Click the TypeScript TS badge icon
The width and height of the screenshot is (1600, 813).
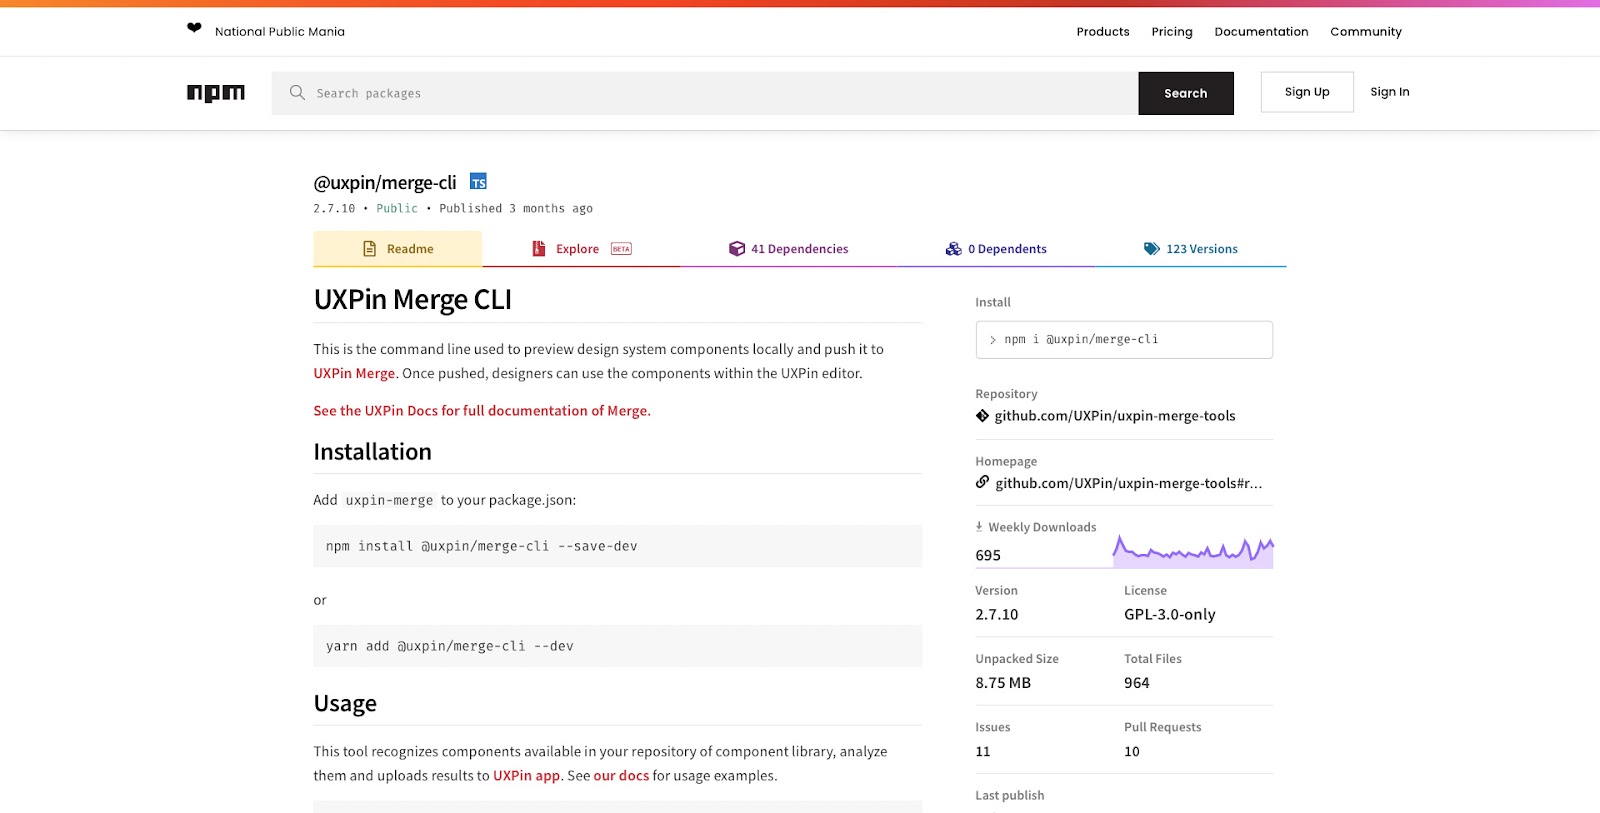coord(479,182)
